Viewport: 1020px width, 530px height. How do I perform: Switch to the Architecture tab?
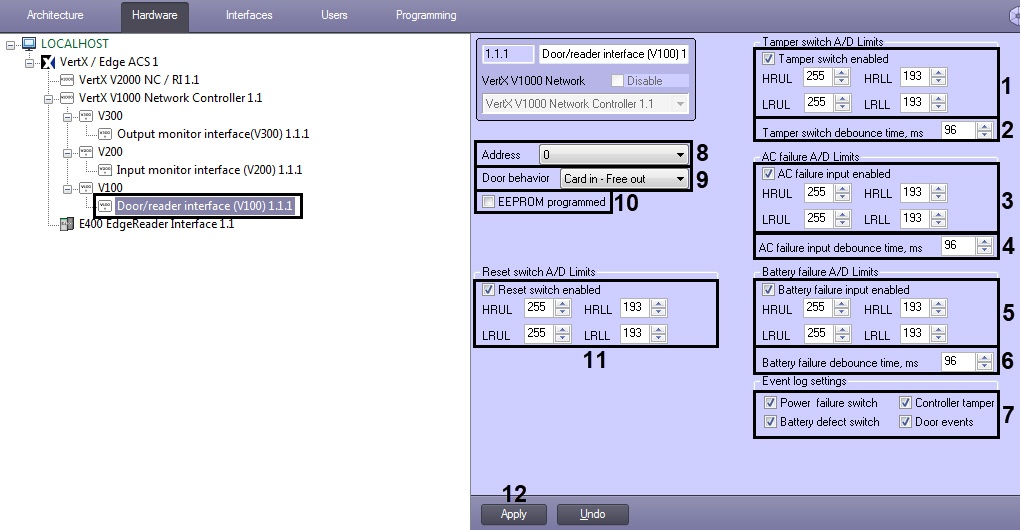point(55,15)
